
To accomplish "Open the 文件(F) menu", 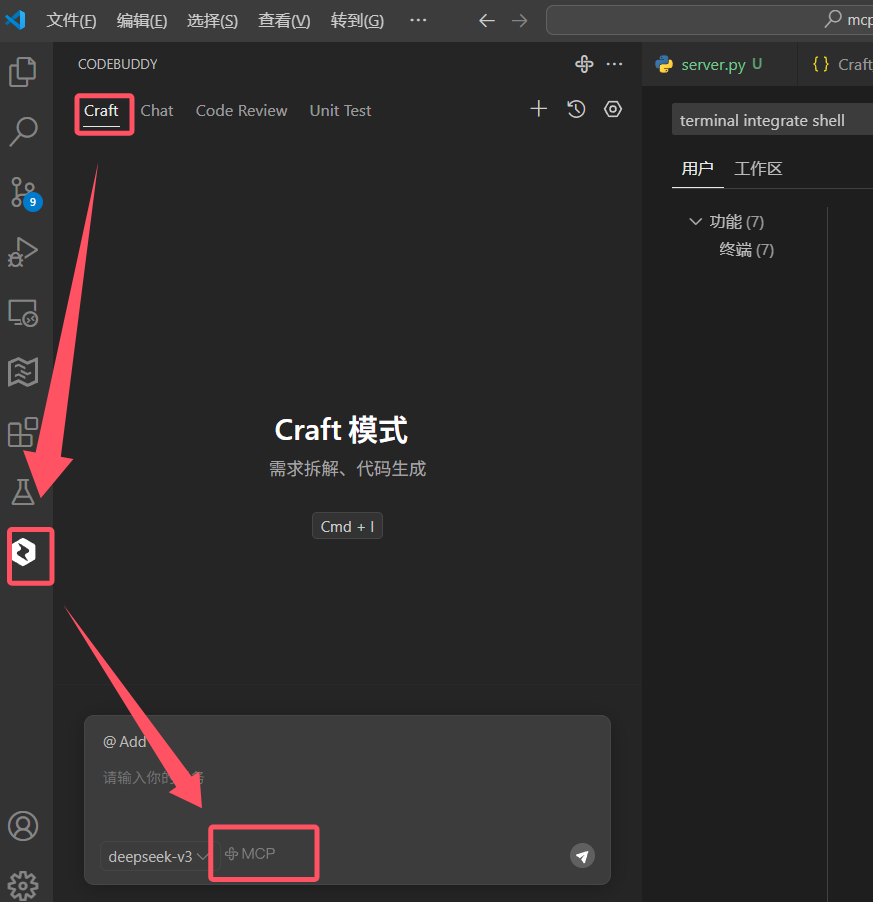I will click(71, 21).
